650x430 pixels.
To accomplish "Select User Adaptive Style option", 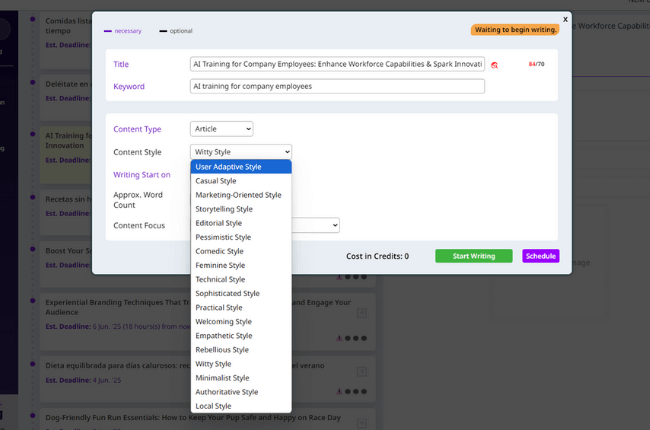I will click(240, 167).
